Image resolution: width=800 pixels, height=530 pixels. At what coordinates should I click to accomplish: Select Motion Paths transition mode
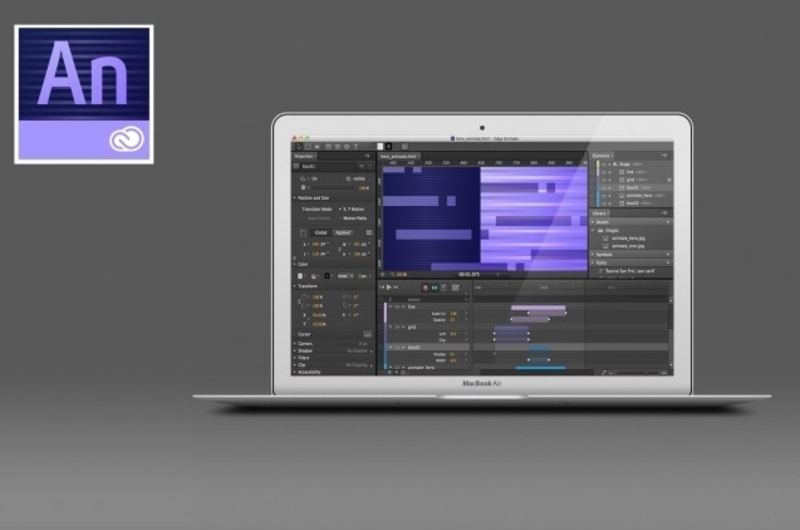click(353, 218)
